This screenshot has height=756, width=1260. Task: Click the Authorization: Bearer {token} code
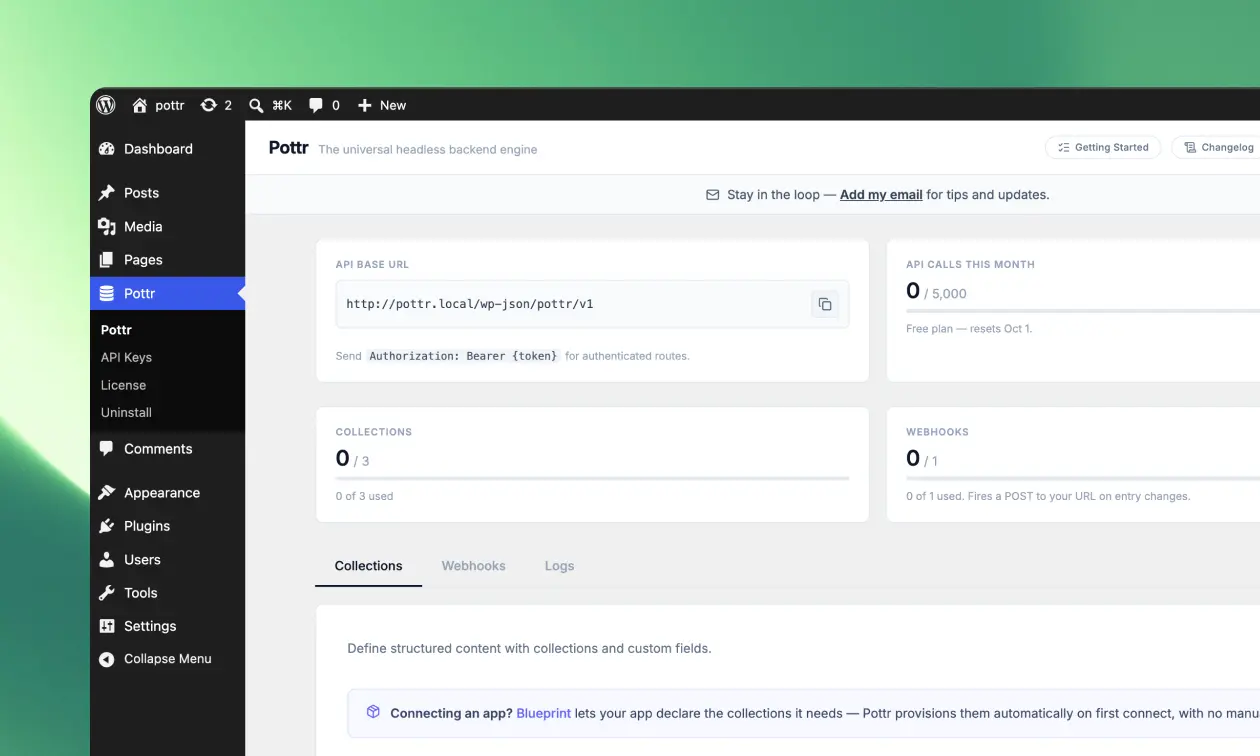click(x=463, y=356)
